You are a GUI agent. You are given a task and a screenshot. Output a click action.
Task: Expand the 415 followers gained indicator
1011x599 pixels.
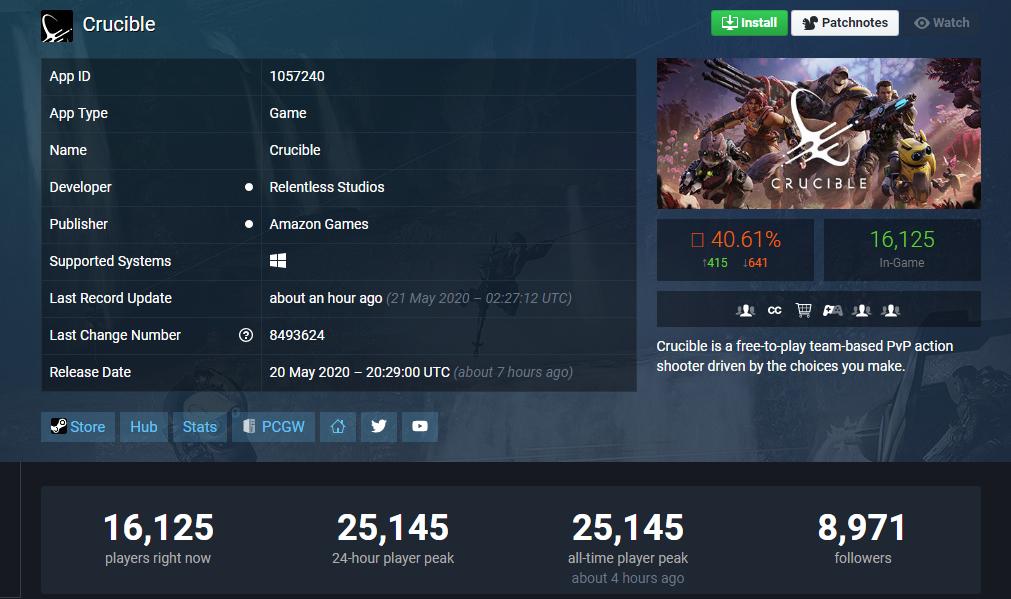[717, 261]
